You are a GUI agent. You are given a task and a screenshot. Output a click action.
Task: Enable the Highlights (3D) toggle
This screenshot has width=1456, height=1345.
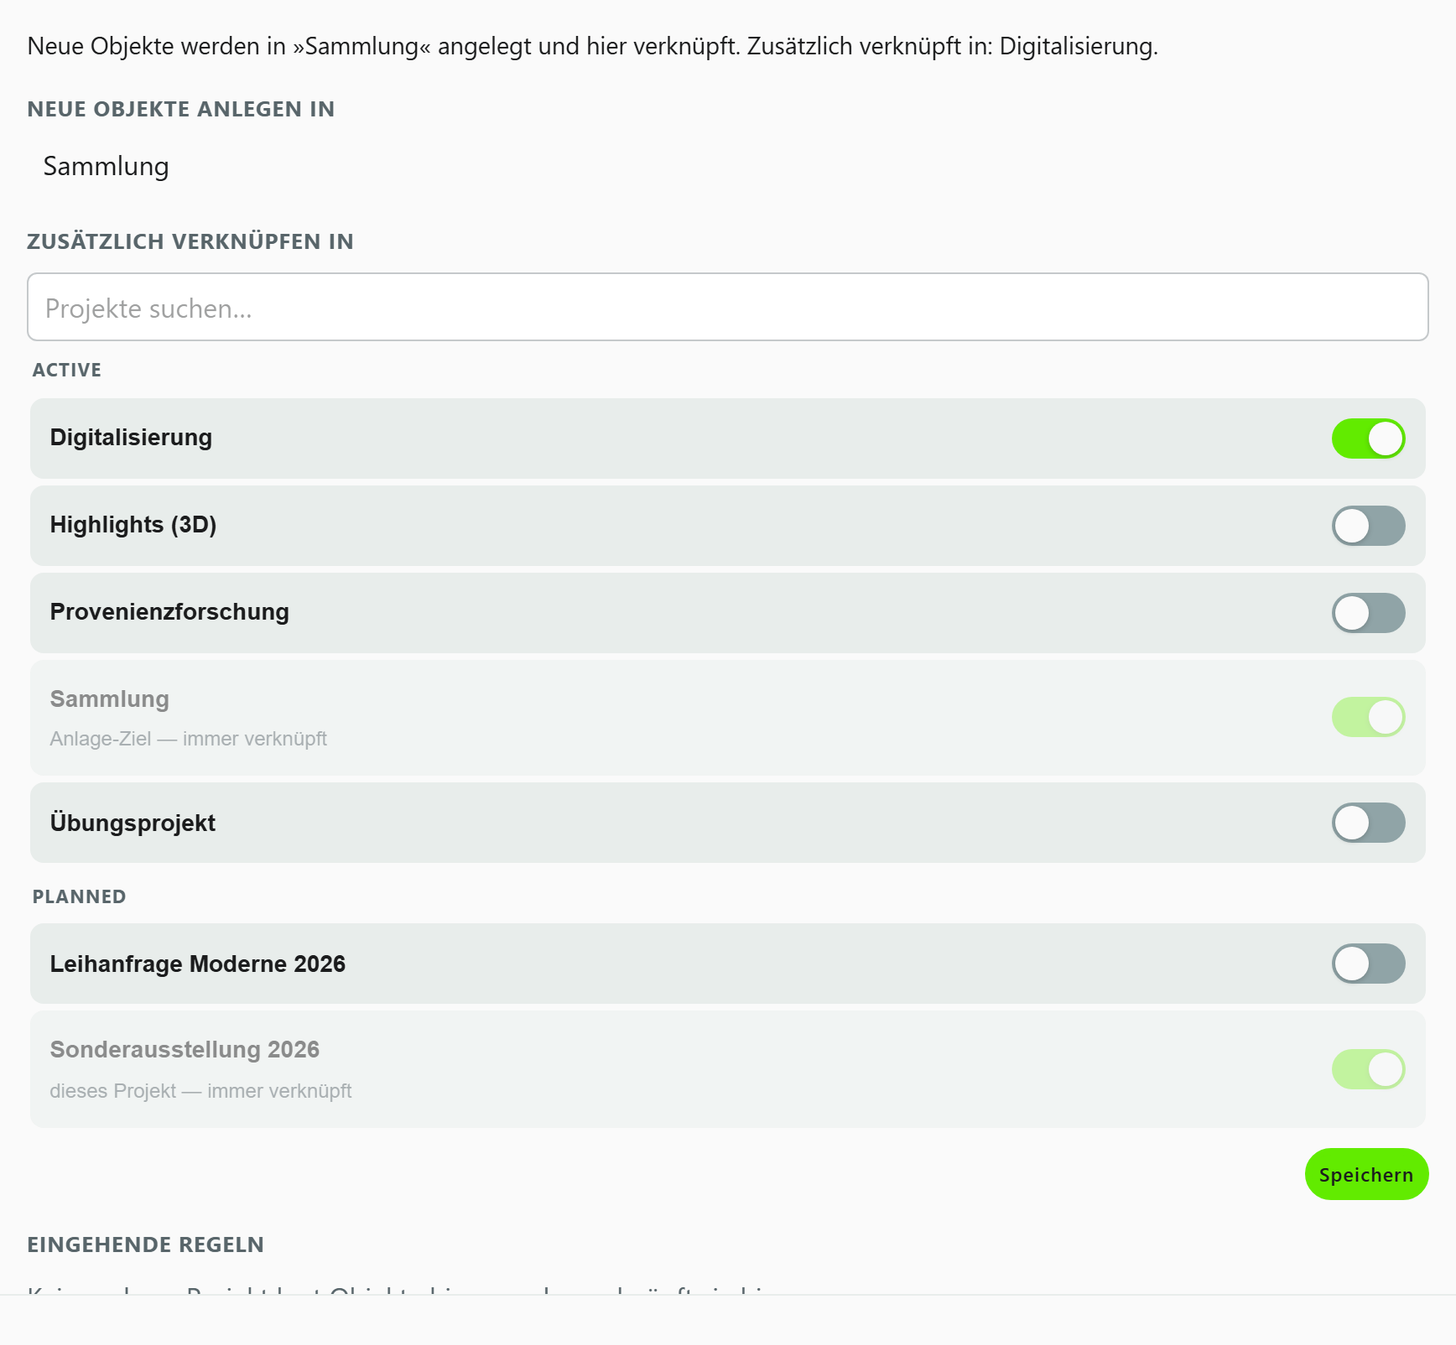click(1368, 525)
